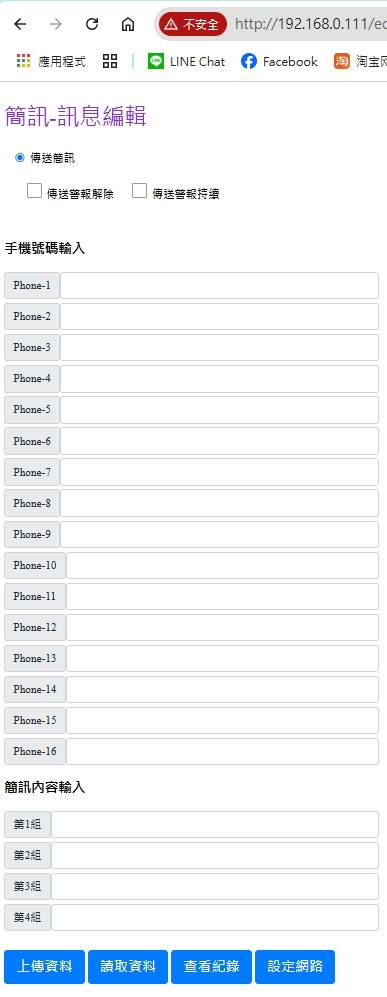The width and height of the screenshot is (387, 997).
Task: Open the browser home page icon
Action: point(128,25)
